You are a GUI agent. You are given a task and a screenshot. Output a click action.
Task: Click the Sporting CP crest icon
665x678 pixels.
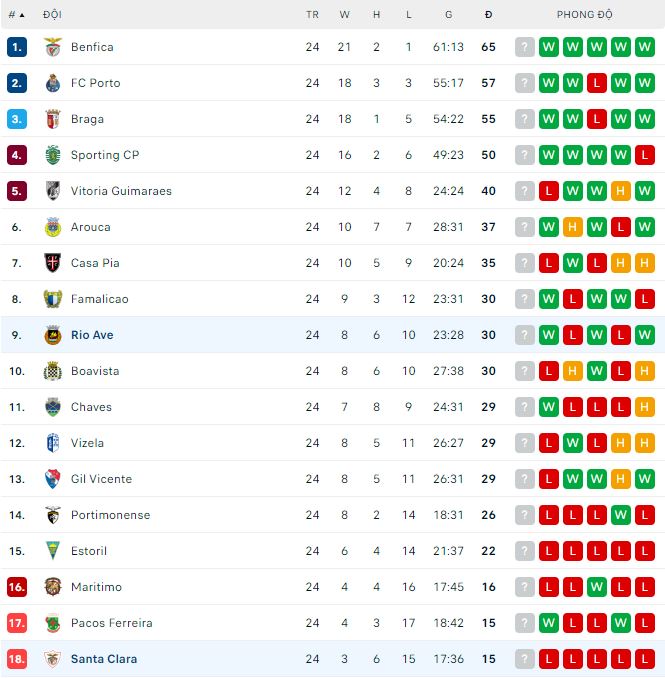53,155
